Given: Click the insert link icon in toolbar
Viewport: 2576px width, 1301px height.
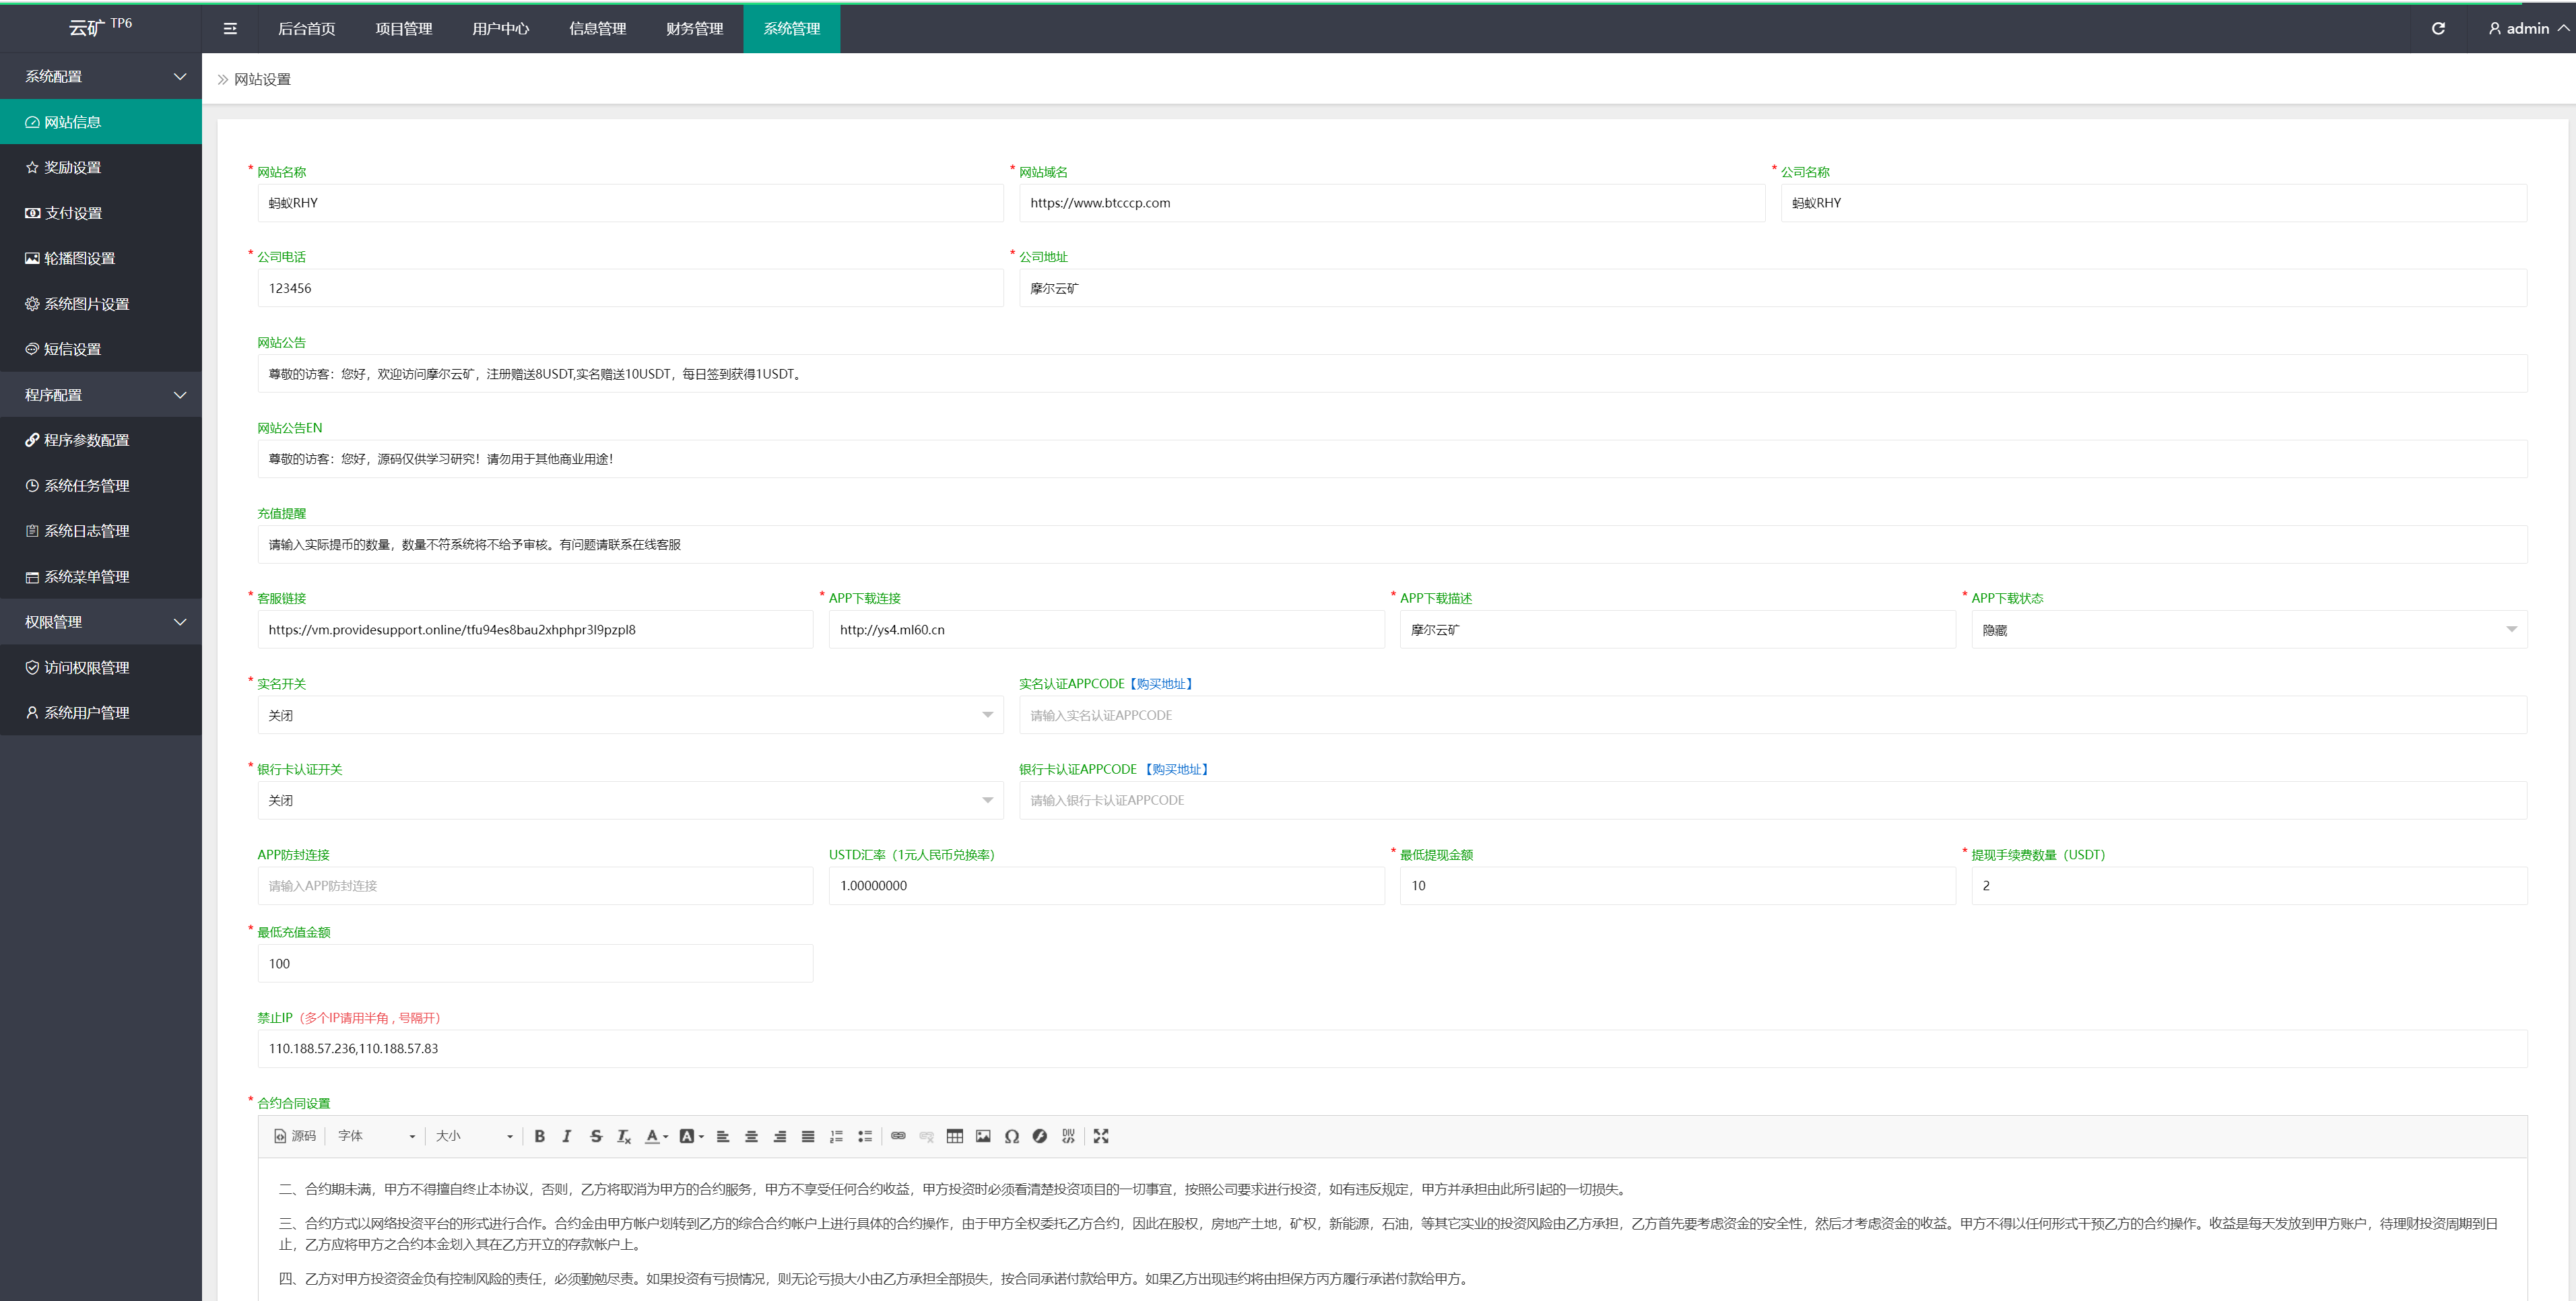Looking at the screenshot, I should tap(897, 1137).
